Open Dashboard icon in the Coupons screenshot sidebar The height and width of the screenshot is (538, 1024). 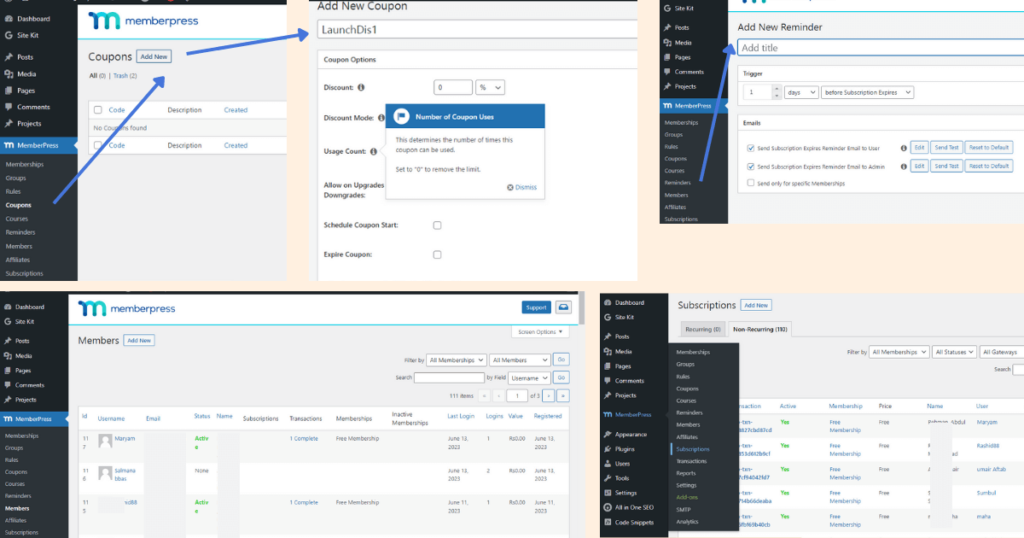[x=8, y=19]
